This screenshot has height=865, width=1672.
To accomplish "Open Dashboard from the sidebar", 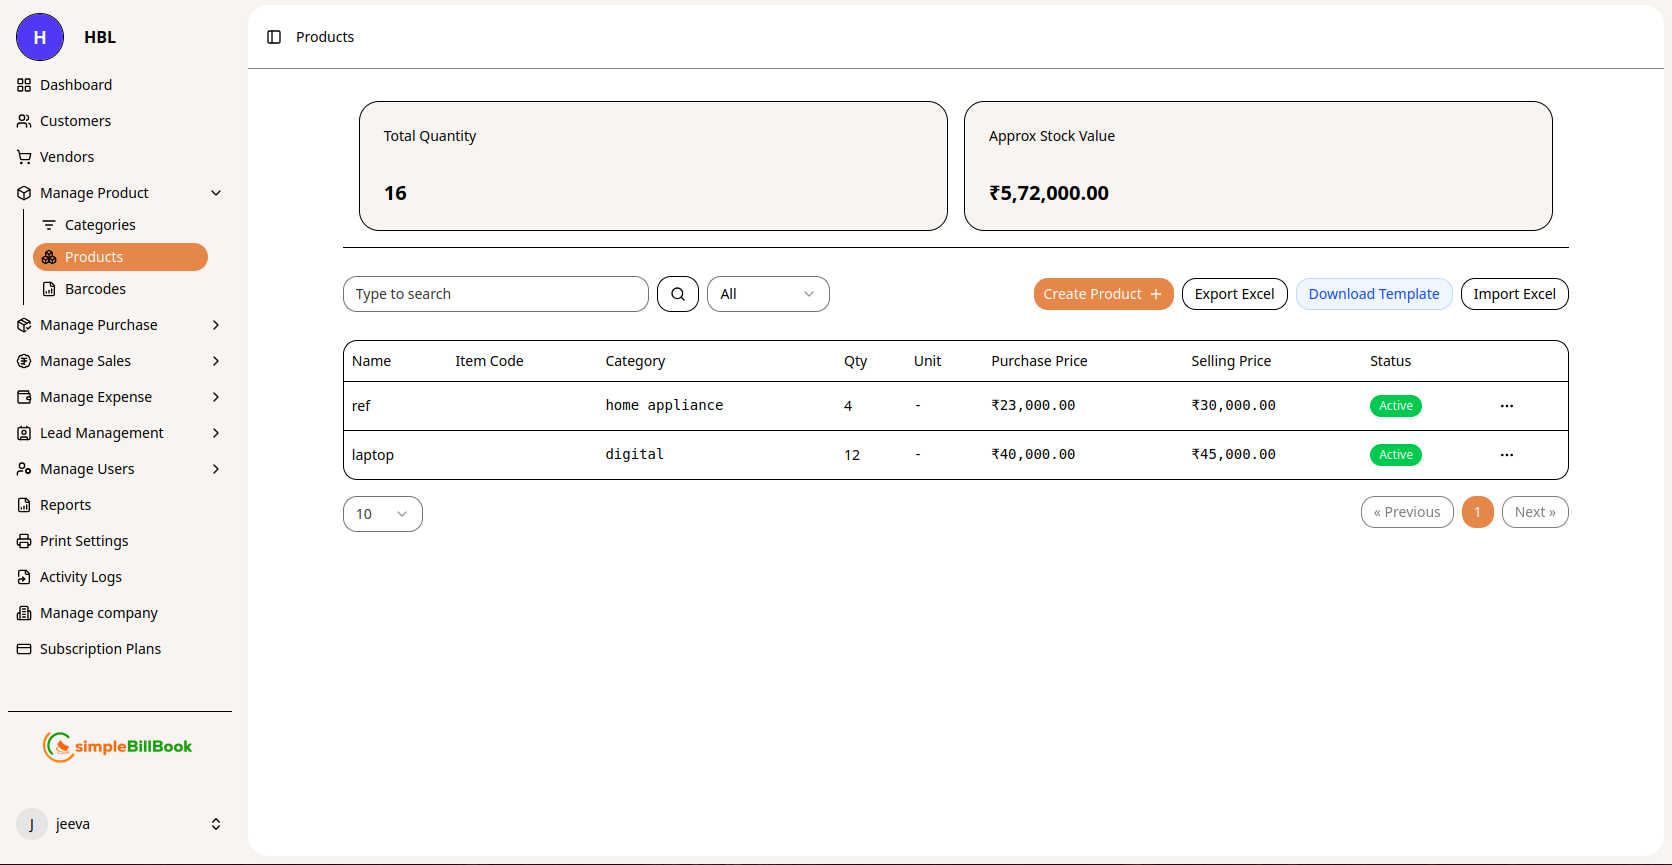I will 76,85.
